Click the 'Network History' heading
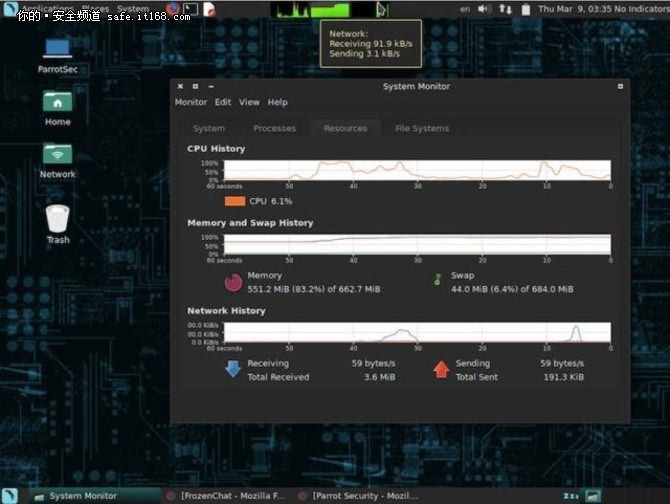This screenshot has width=670, height=504. (226, 311)
